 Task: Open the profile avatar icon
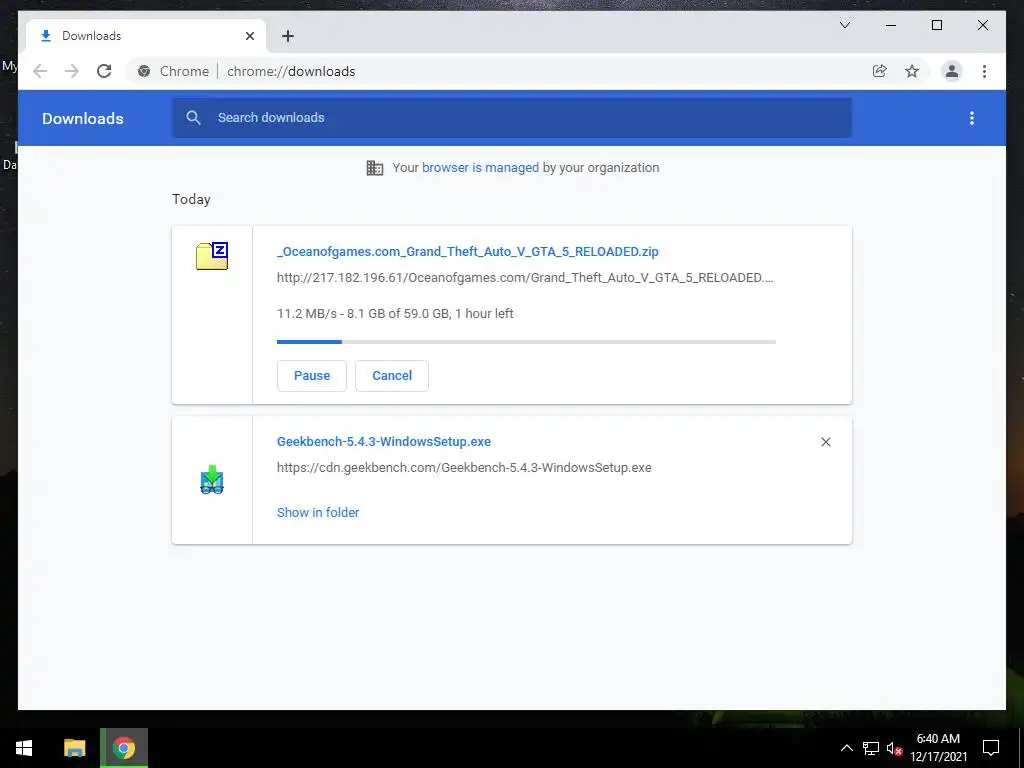click(952, 71)
